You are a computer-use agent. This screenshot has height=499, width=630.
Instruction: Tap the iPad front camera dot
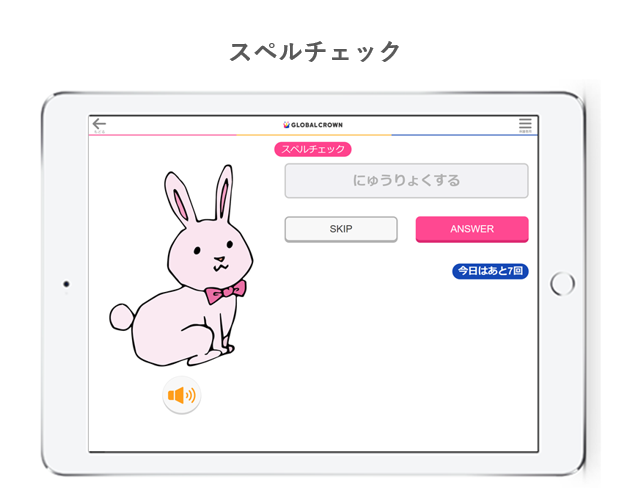pos(66,284)
